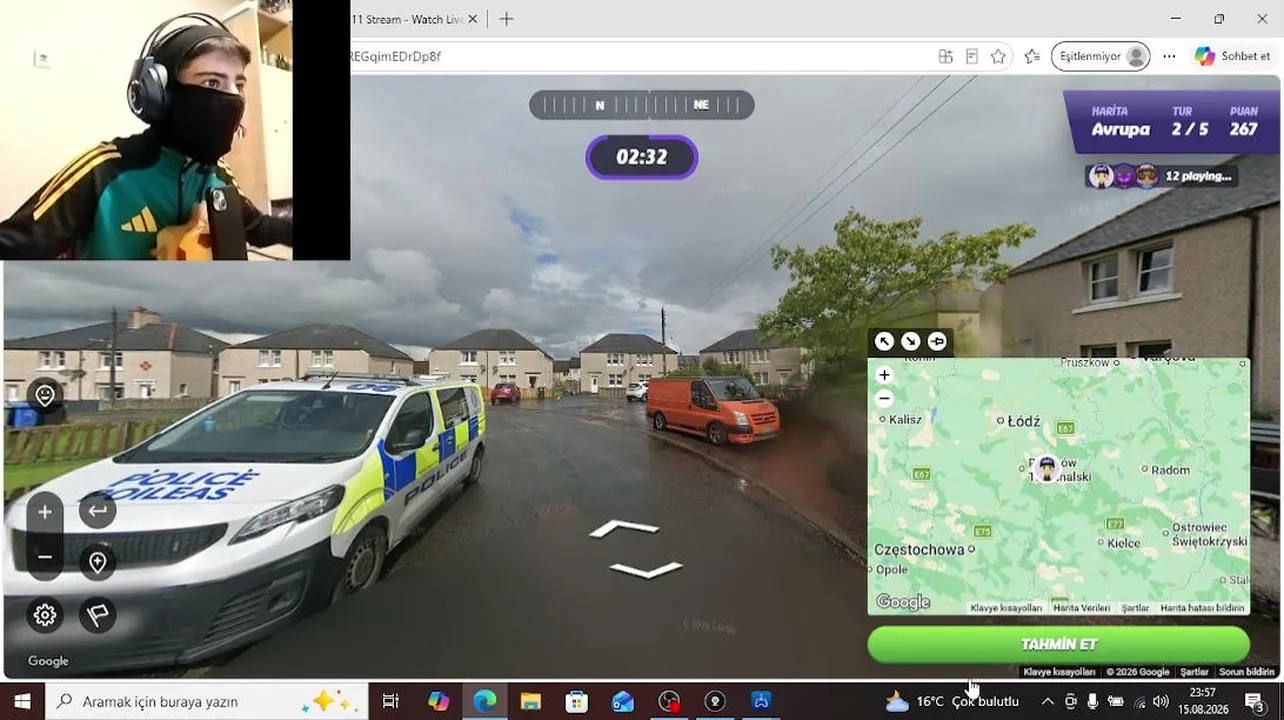Open the Windows Start menu

point(22,701)
